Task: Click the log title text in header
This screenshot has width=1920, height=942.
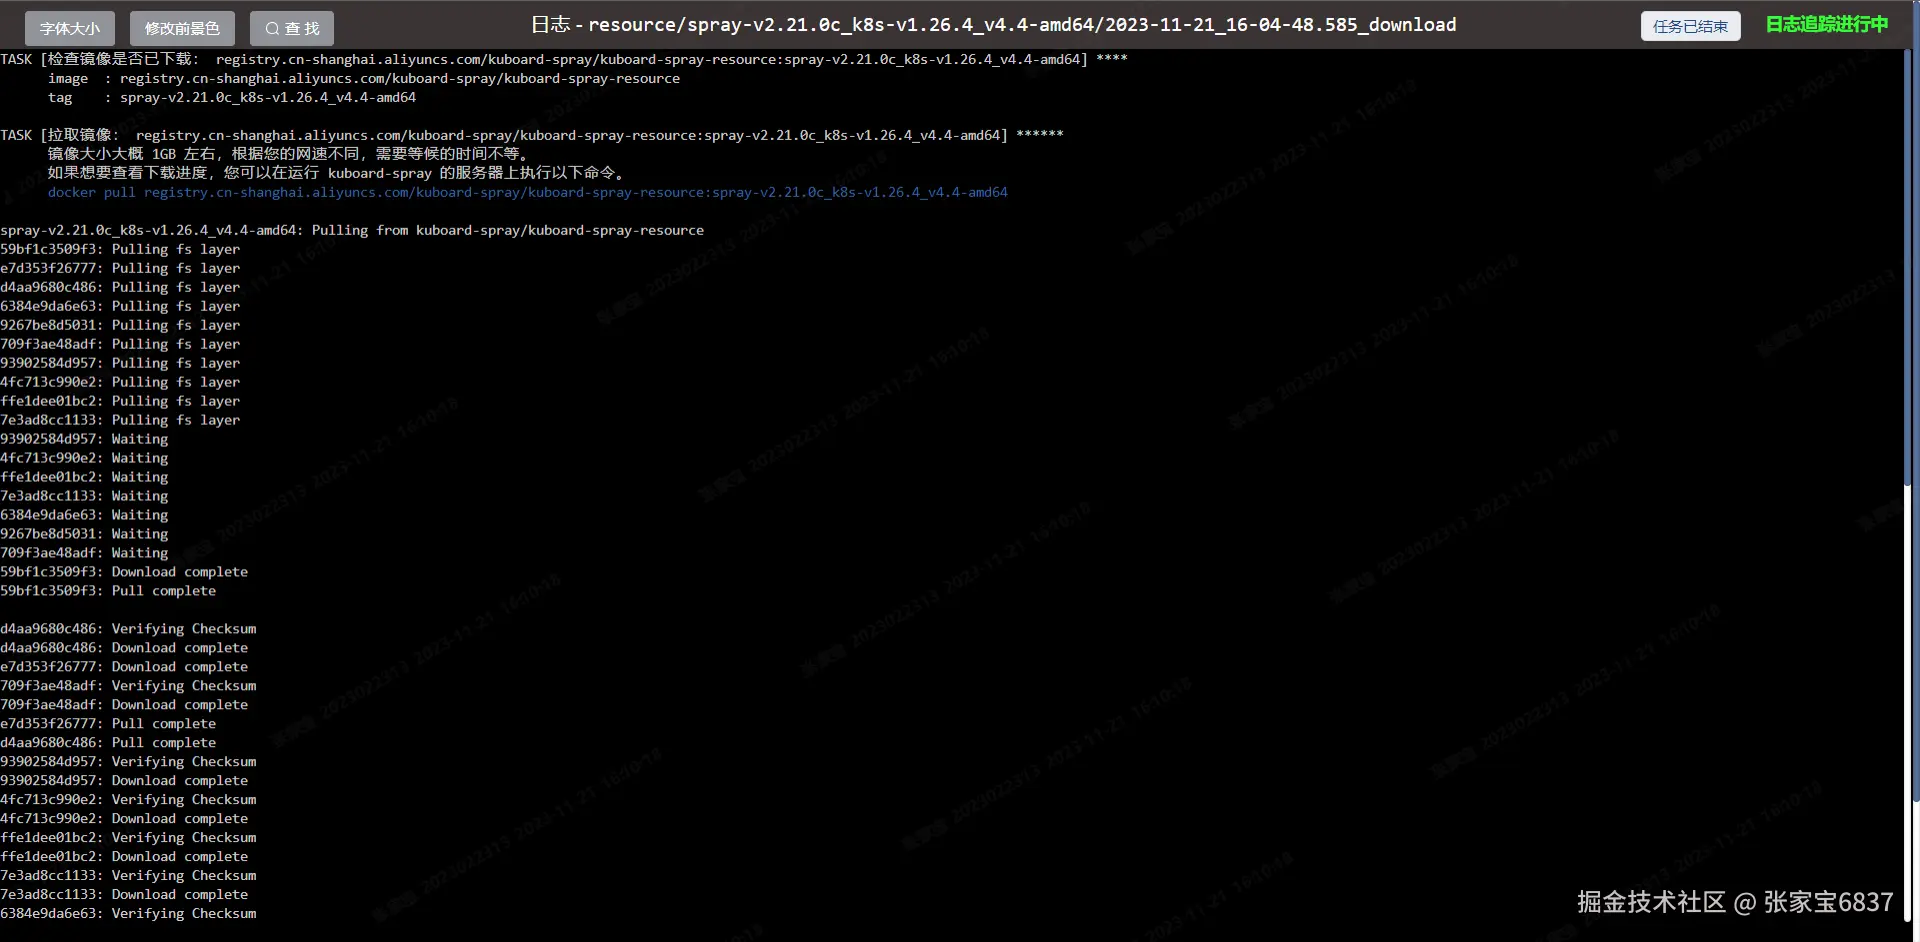Action: [993, 25]
